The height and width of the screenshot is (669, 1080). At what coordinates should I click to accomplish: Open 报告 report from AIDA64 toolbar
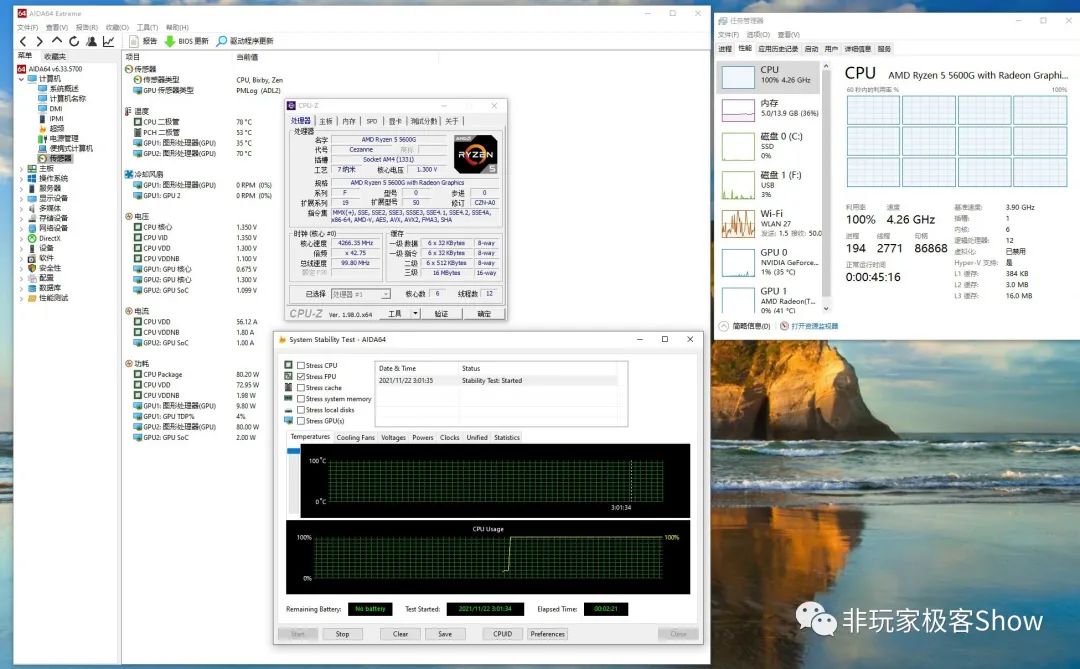pos(143,41)
